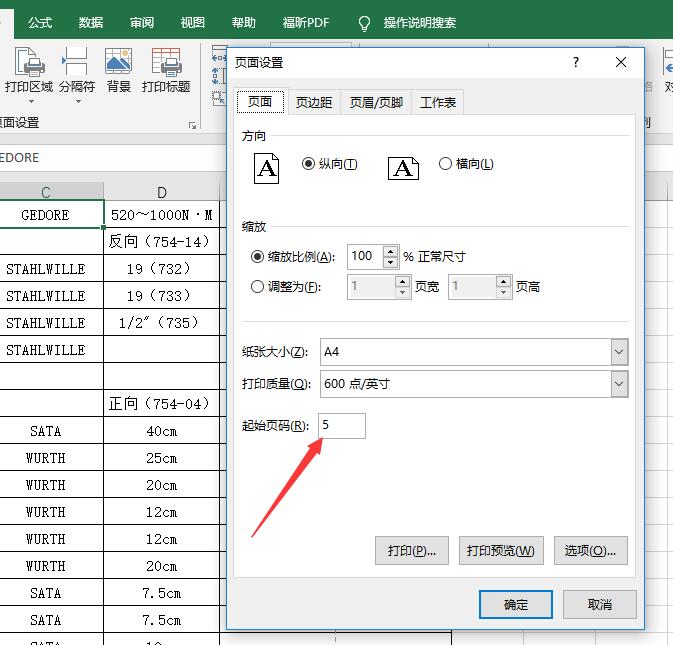Select the portrait (纵向) radio button
This screenshot has width=673, height=645.
[308, 164]
